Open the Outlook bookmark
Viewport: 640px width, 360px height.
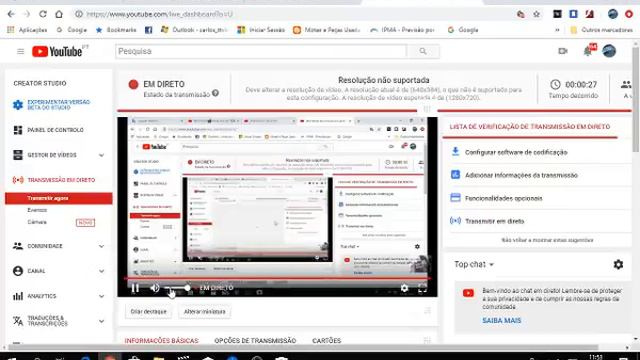(x=194, y=30)
